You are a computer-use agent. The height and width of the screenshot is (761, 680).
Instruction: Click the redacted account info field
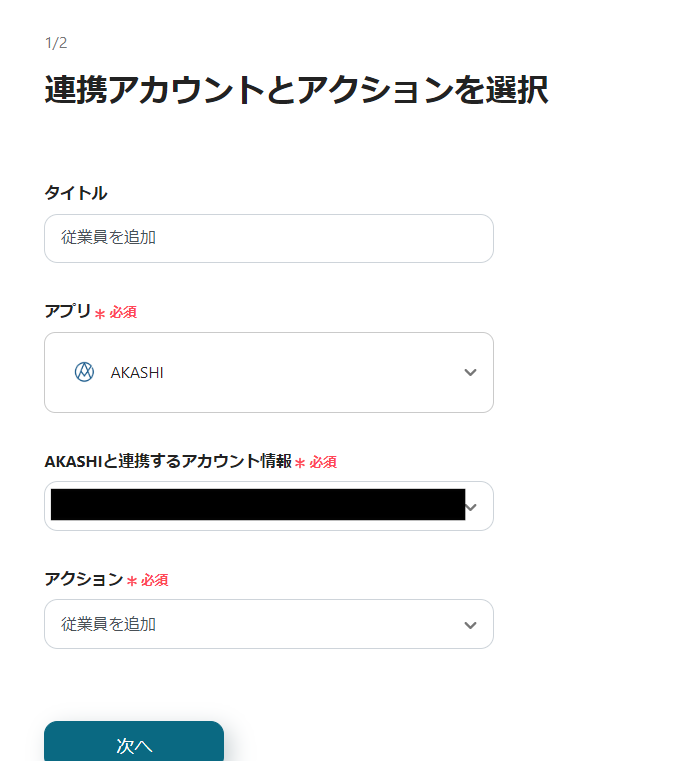(x=258, y=505)
